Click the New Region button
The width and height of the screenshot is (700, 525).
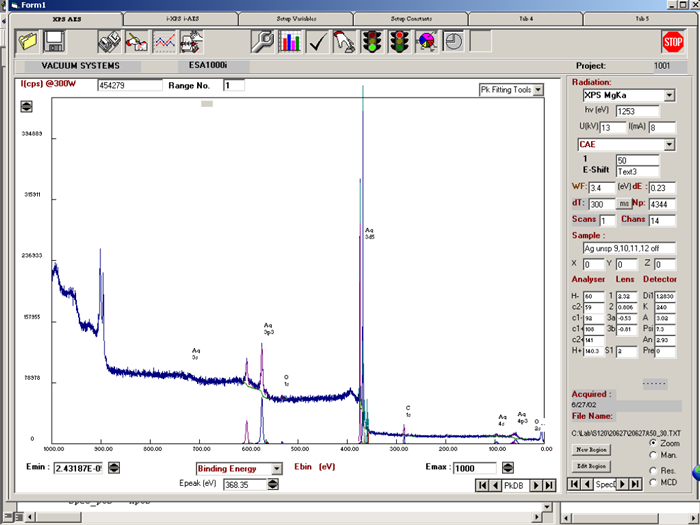coord(592,450)
